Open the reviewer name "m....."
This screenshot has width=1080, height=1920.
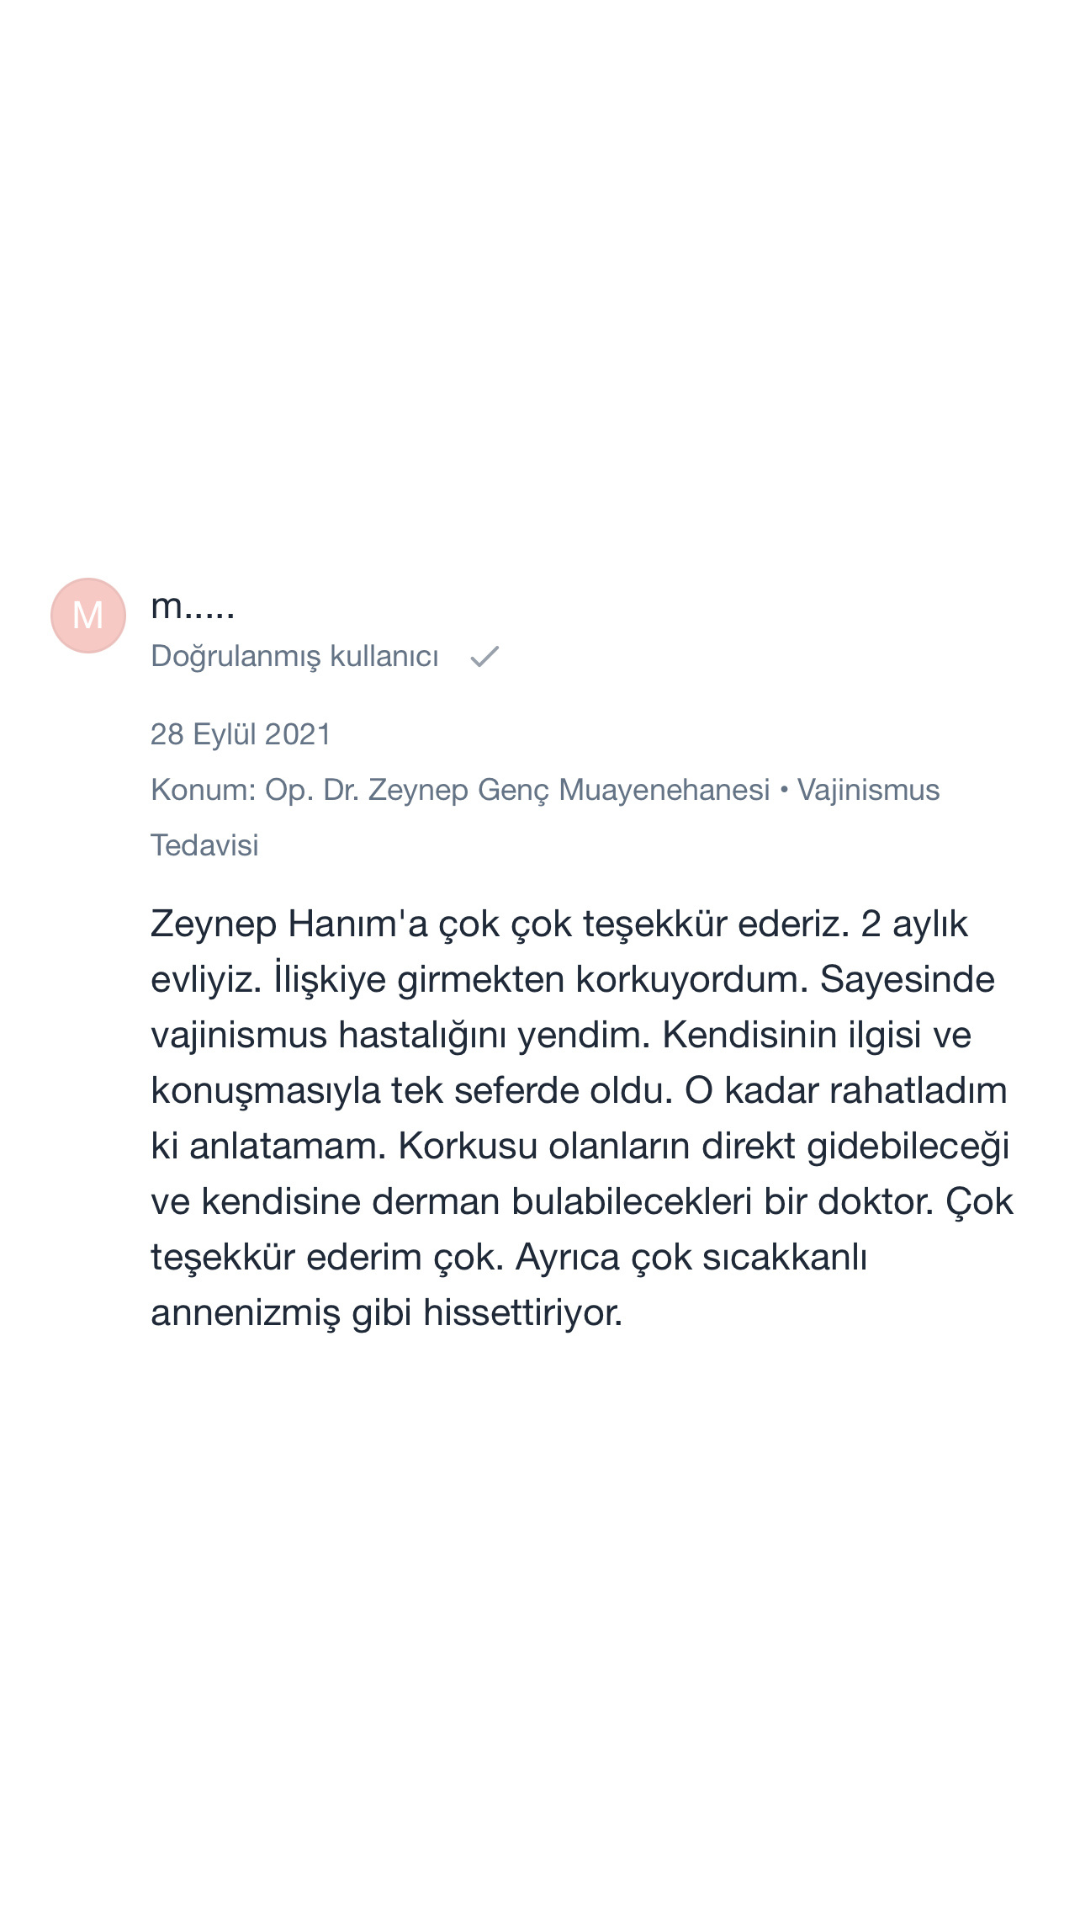tap(192, 606)
